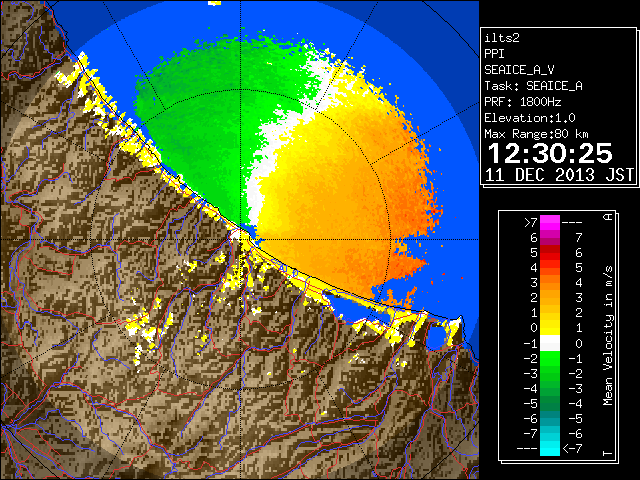Click the 'Max Range:80 km' text

[536, 134]
